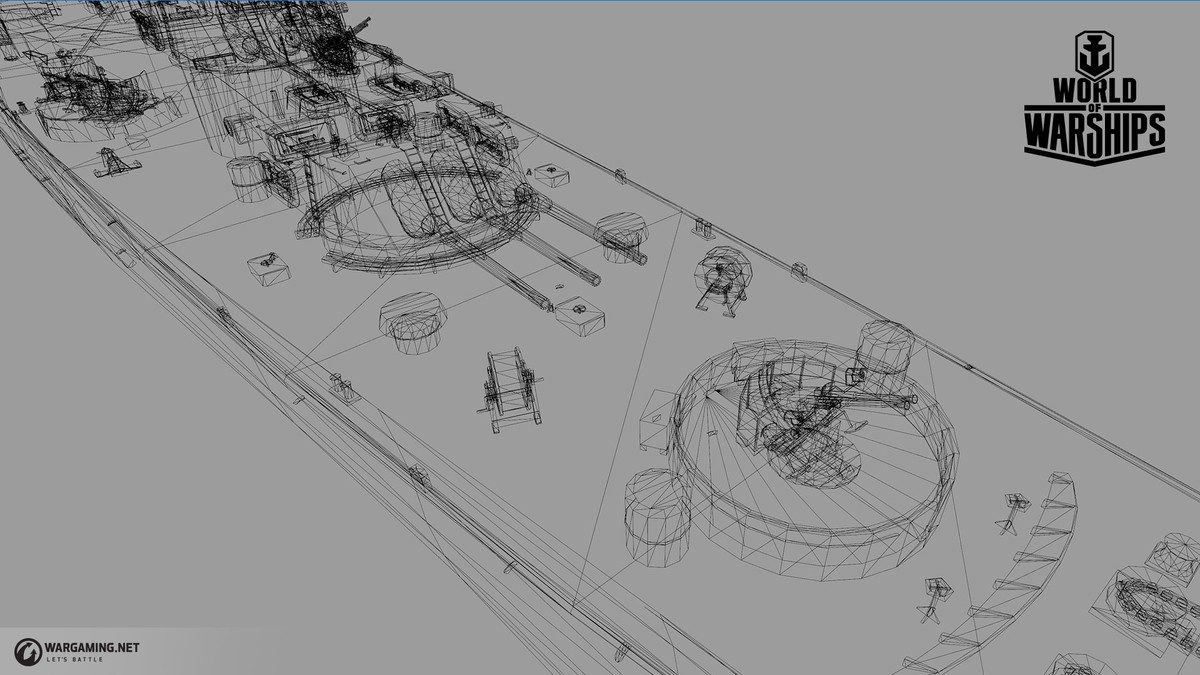Click the small AA gun mount right of the barrels

(x=722, y=279)
